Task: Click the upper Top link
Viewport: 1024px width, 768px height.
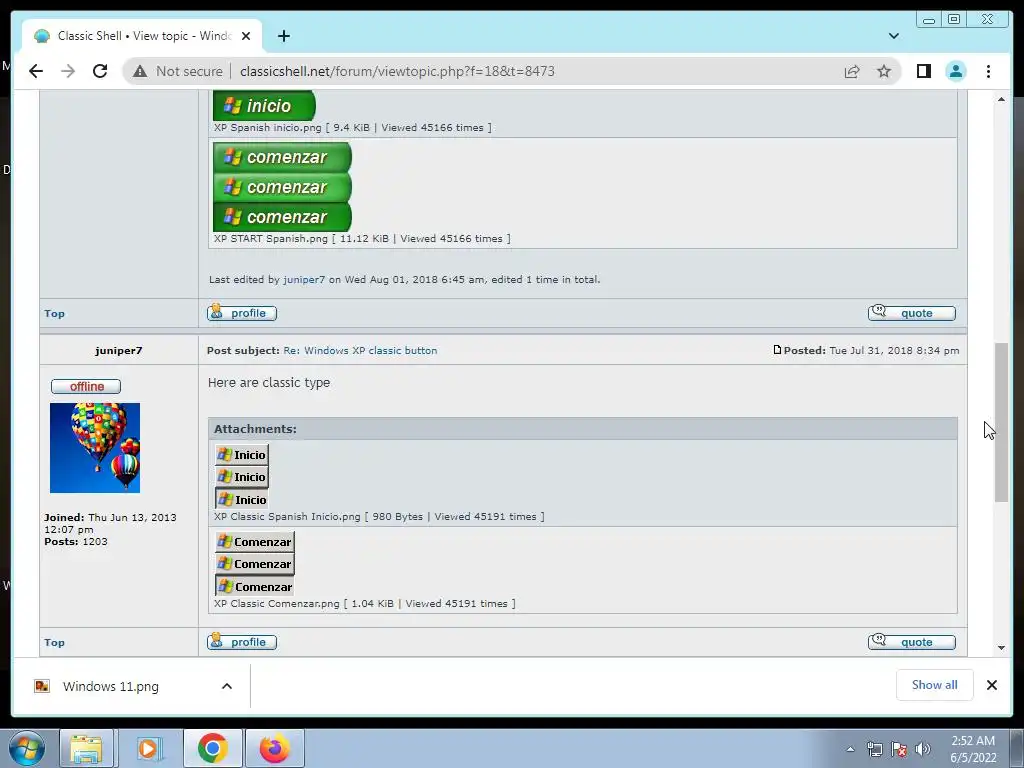Action: click(54, 313)
